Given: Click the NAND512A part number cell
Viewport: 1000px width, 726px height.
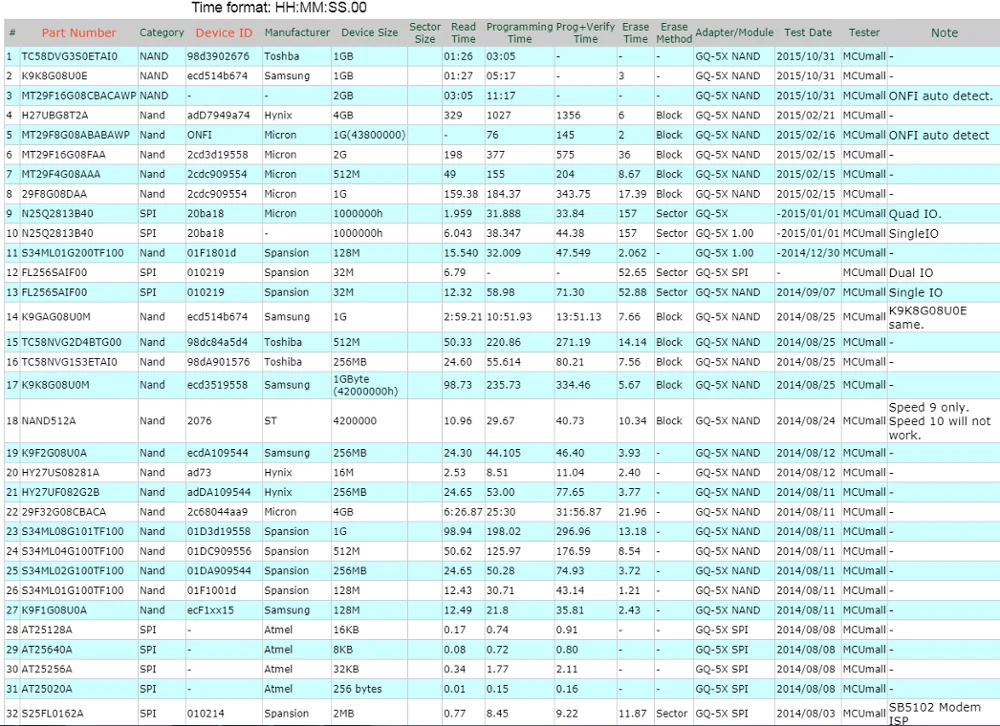Looking at the screenshot, I should point(48,421).
